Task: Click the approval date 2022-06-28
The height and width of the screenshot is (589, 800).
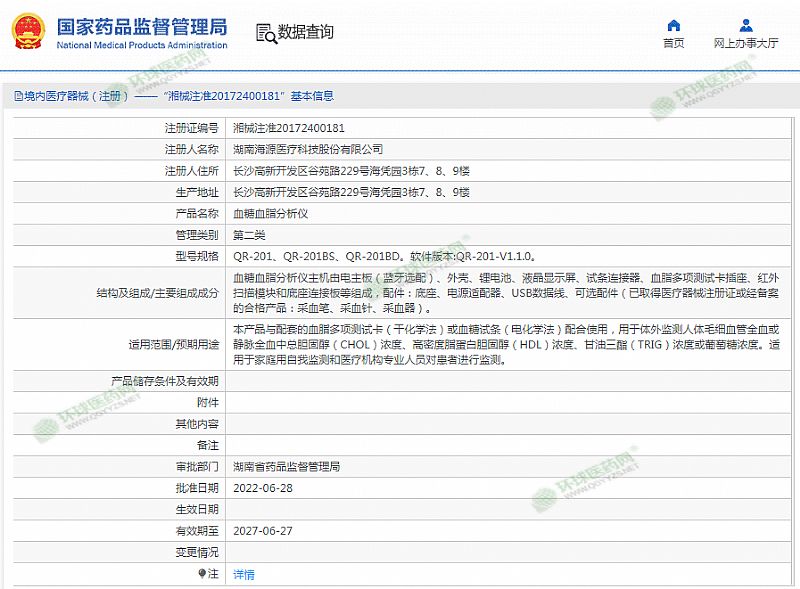Action: [262, 487]
